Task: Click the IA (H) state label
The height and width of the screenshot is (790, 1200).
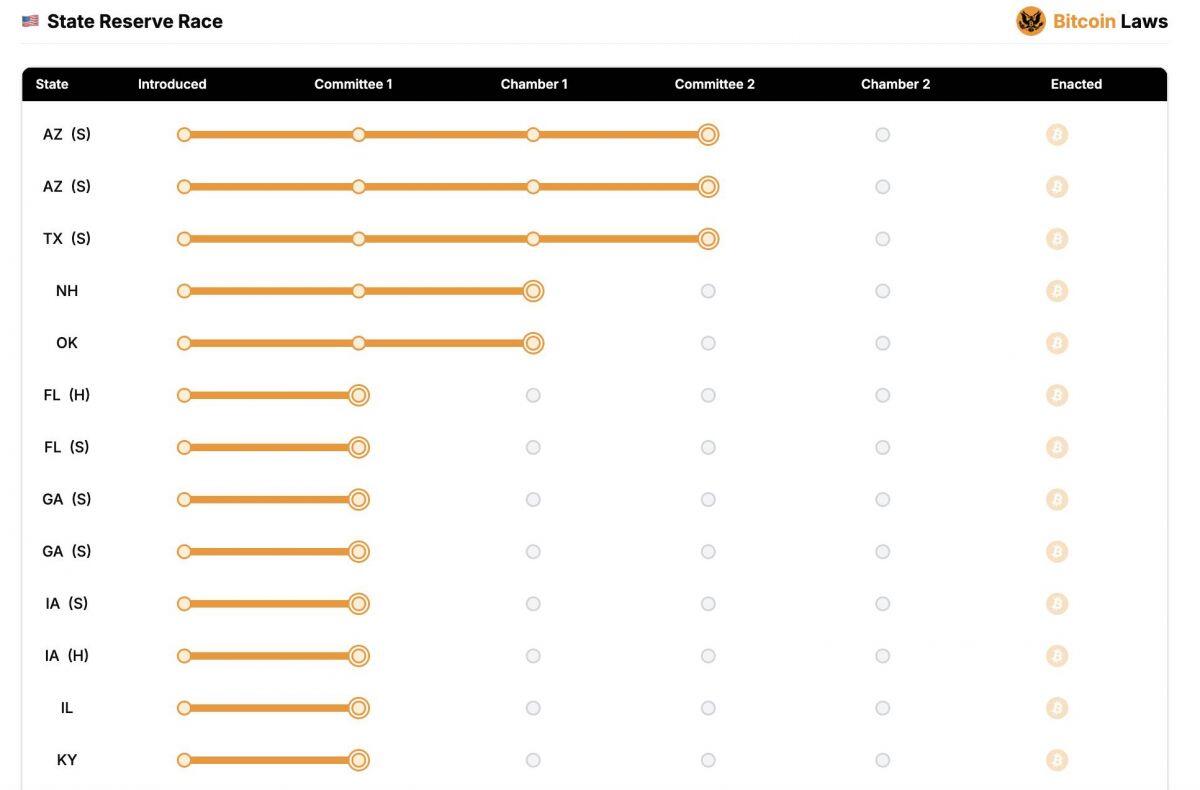Action: click(67, 656)
